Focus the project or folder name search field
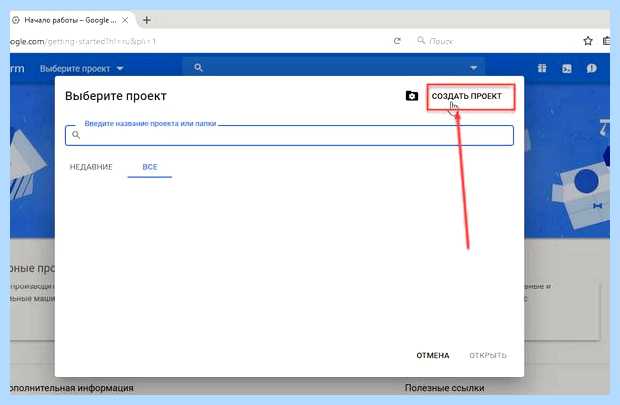Screen dimensions: 620x405 289,135
